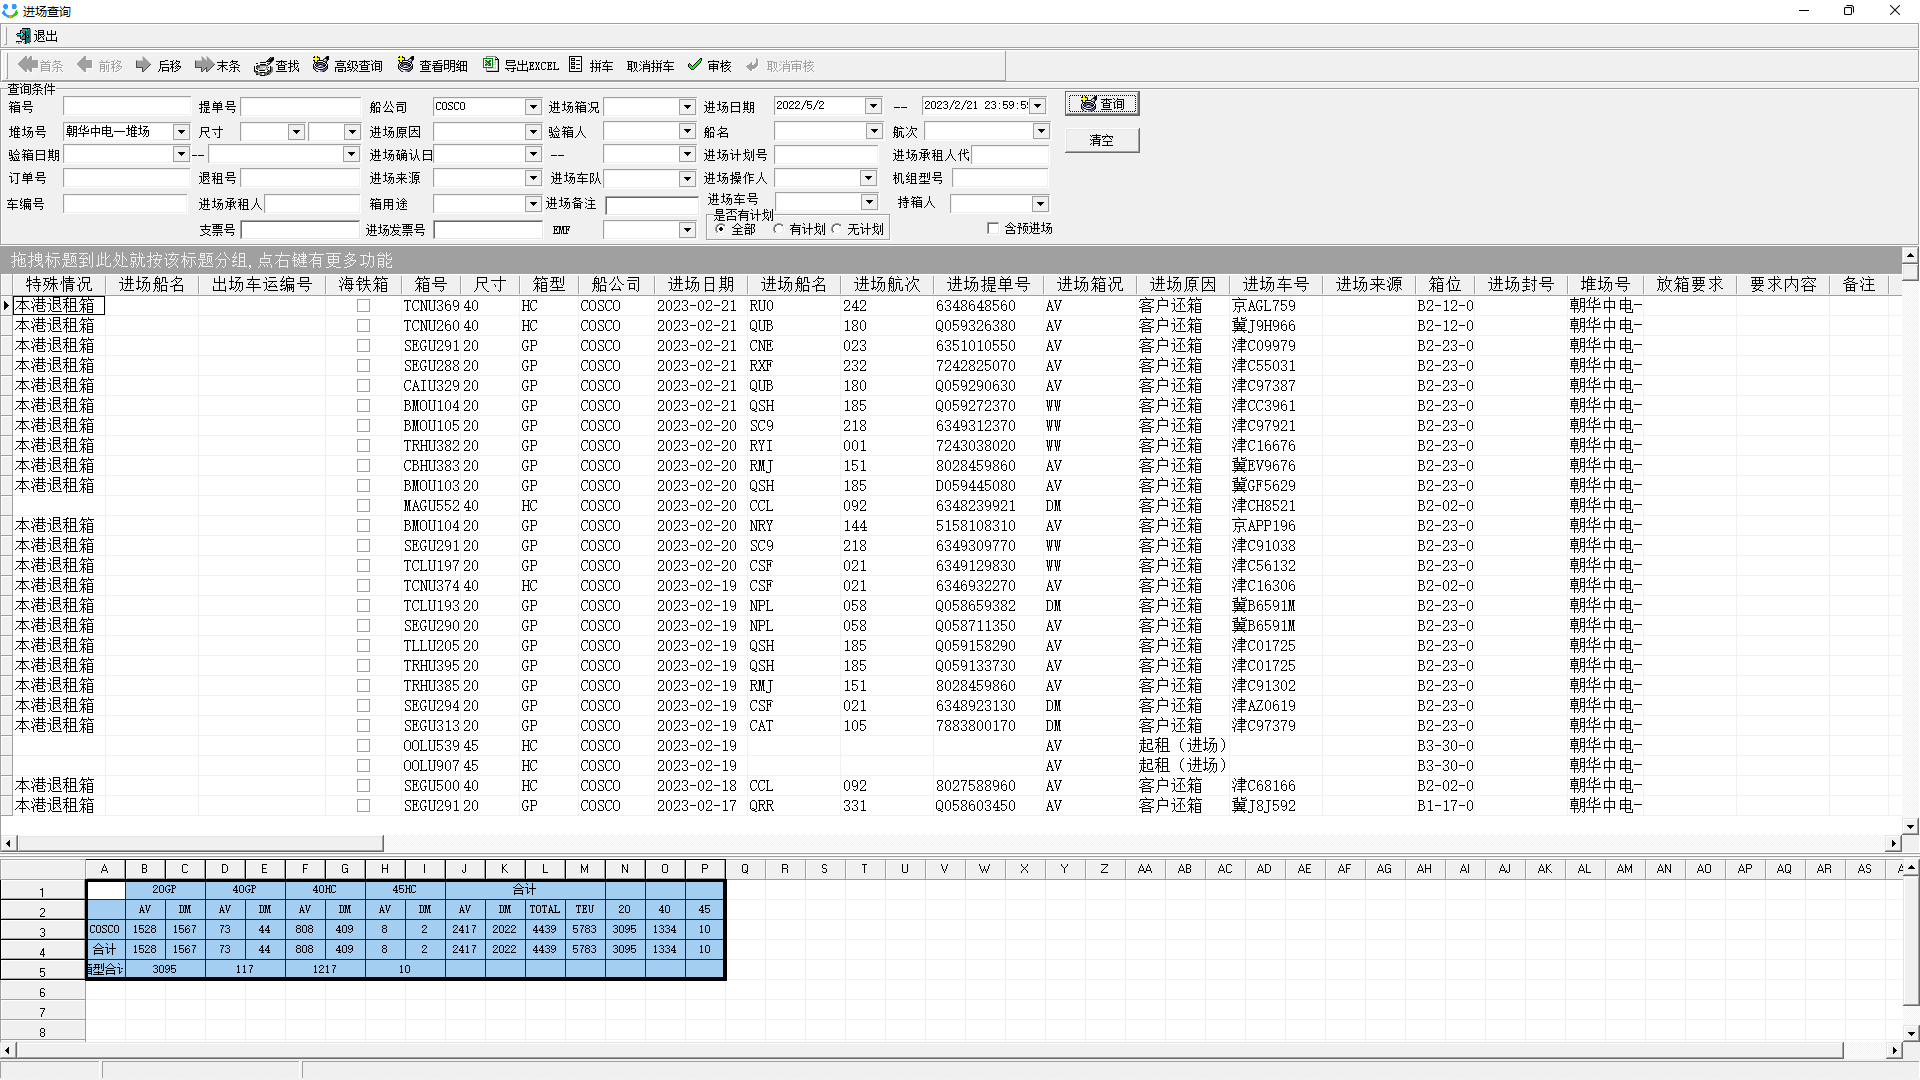Click the 拼车 carpool icon
The width and height of the screenshot is (1920, 1080).
point(576,65)
